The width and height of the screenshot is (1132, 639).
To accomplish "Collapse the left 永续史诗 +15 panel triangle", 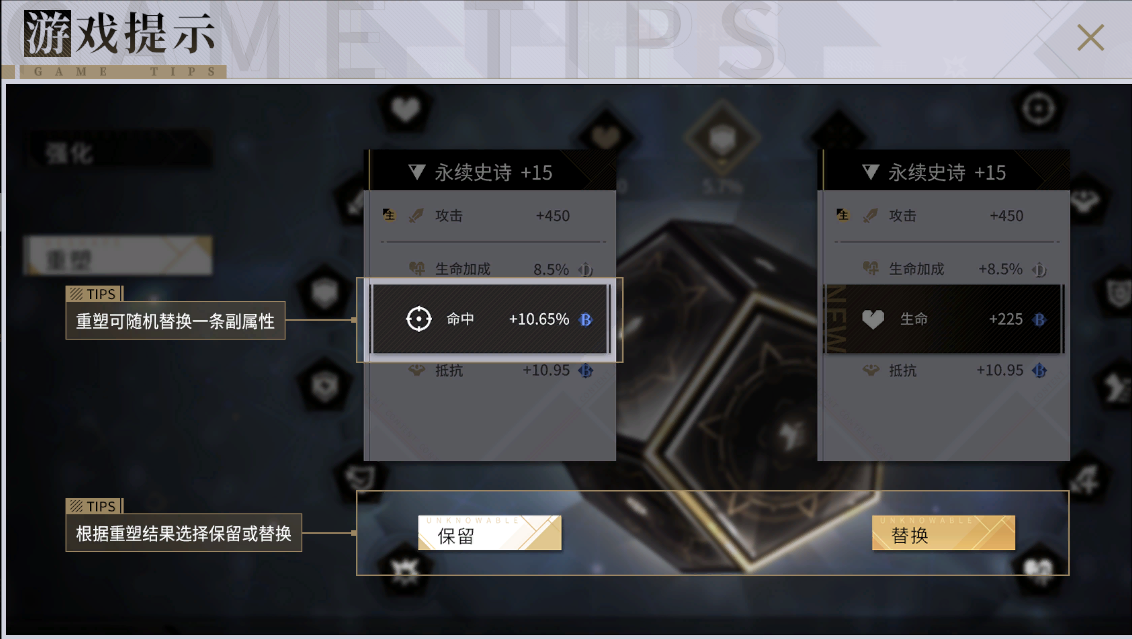I will (417, 172).
